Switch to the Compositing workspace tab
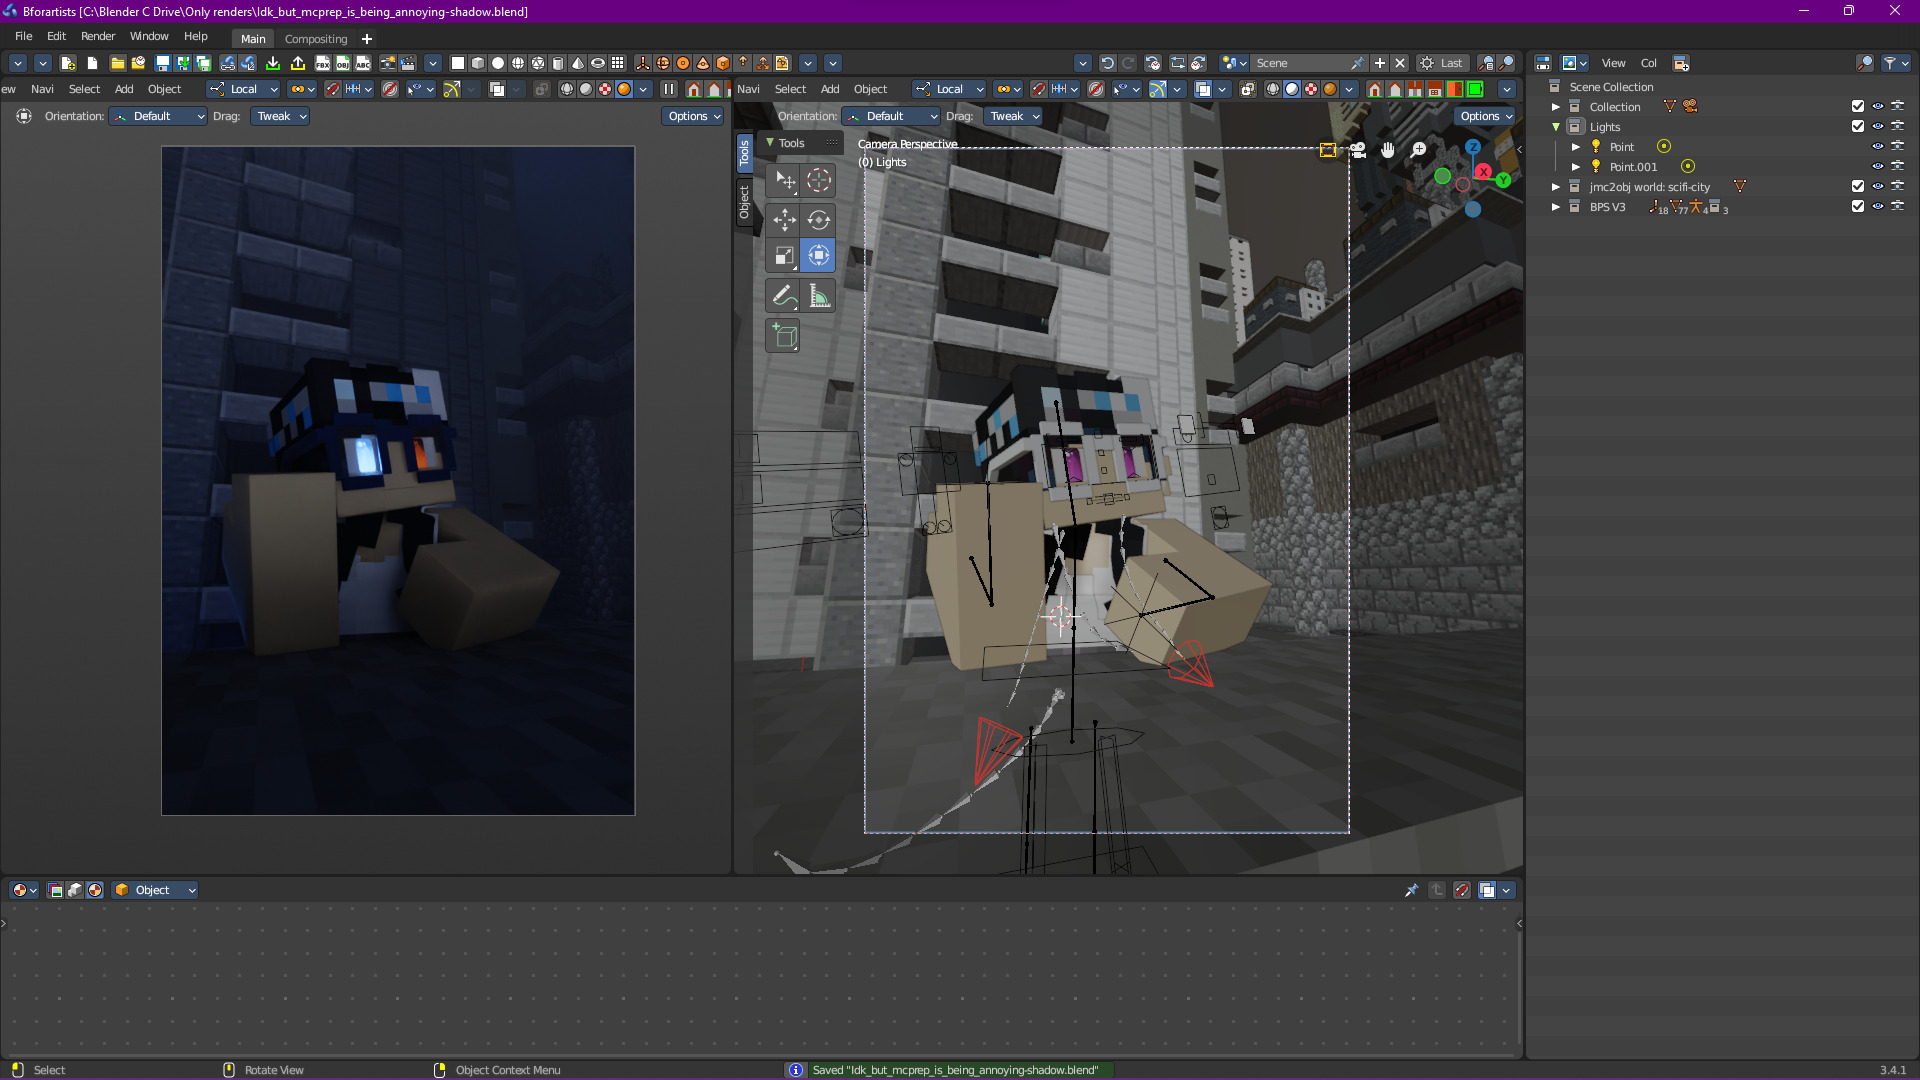Screen dimensions: 1920x1080 (316, 39)
